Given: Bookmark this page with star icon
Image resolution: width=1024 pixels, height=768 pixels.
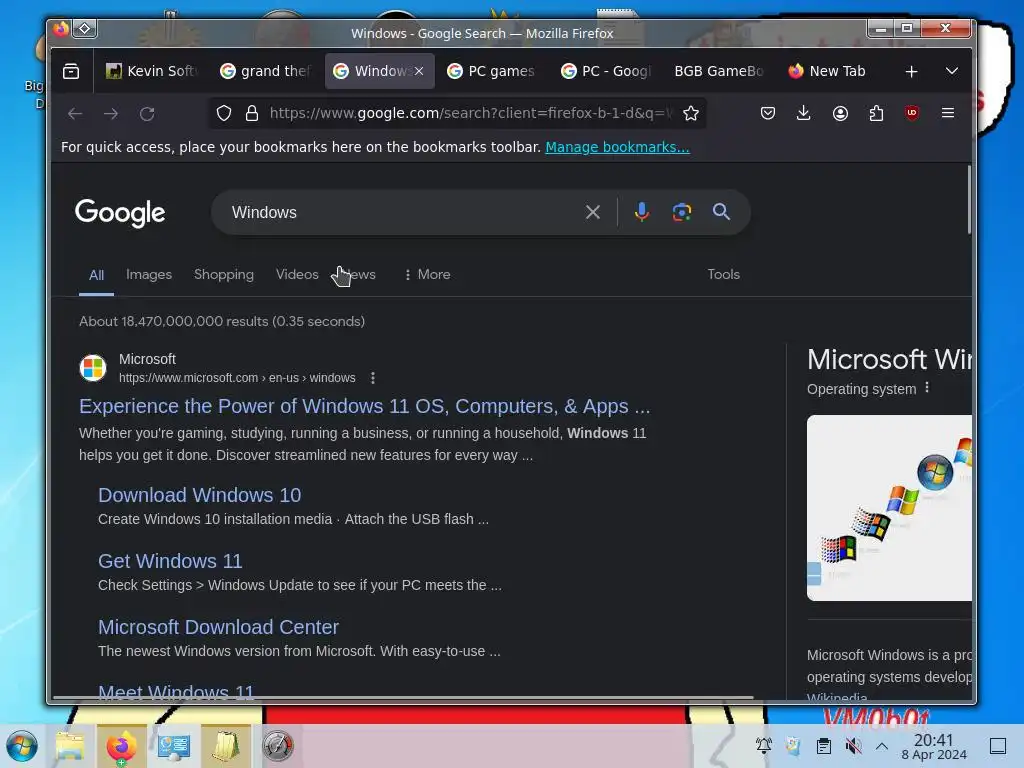Looking at the screenshot, I should click(x=690, y=114).
